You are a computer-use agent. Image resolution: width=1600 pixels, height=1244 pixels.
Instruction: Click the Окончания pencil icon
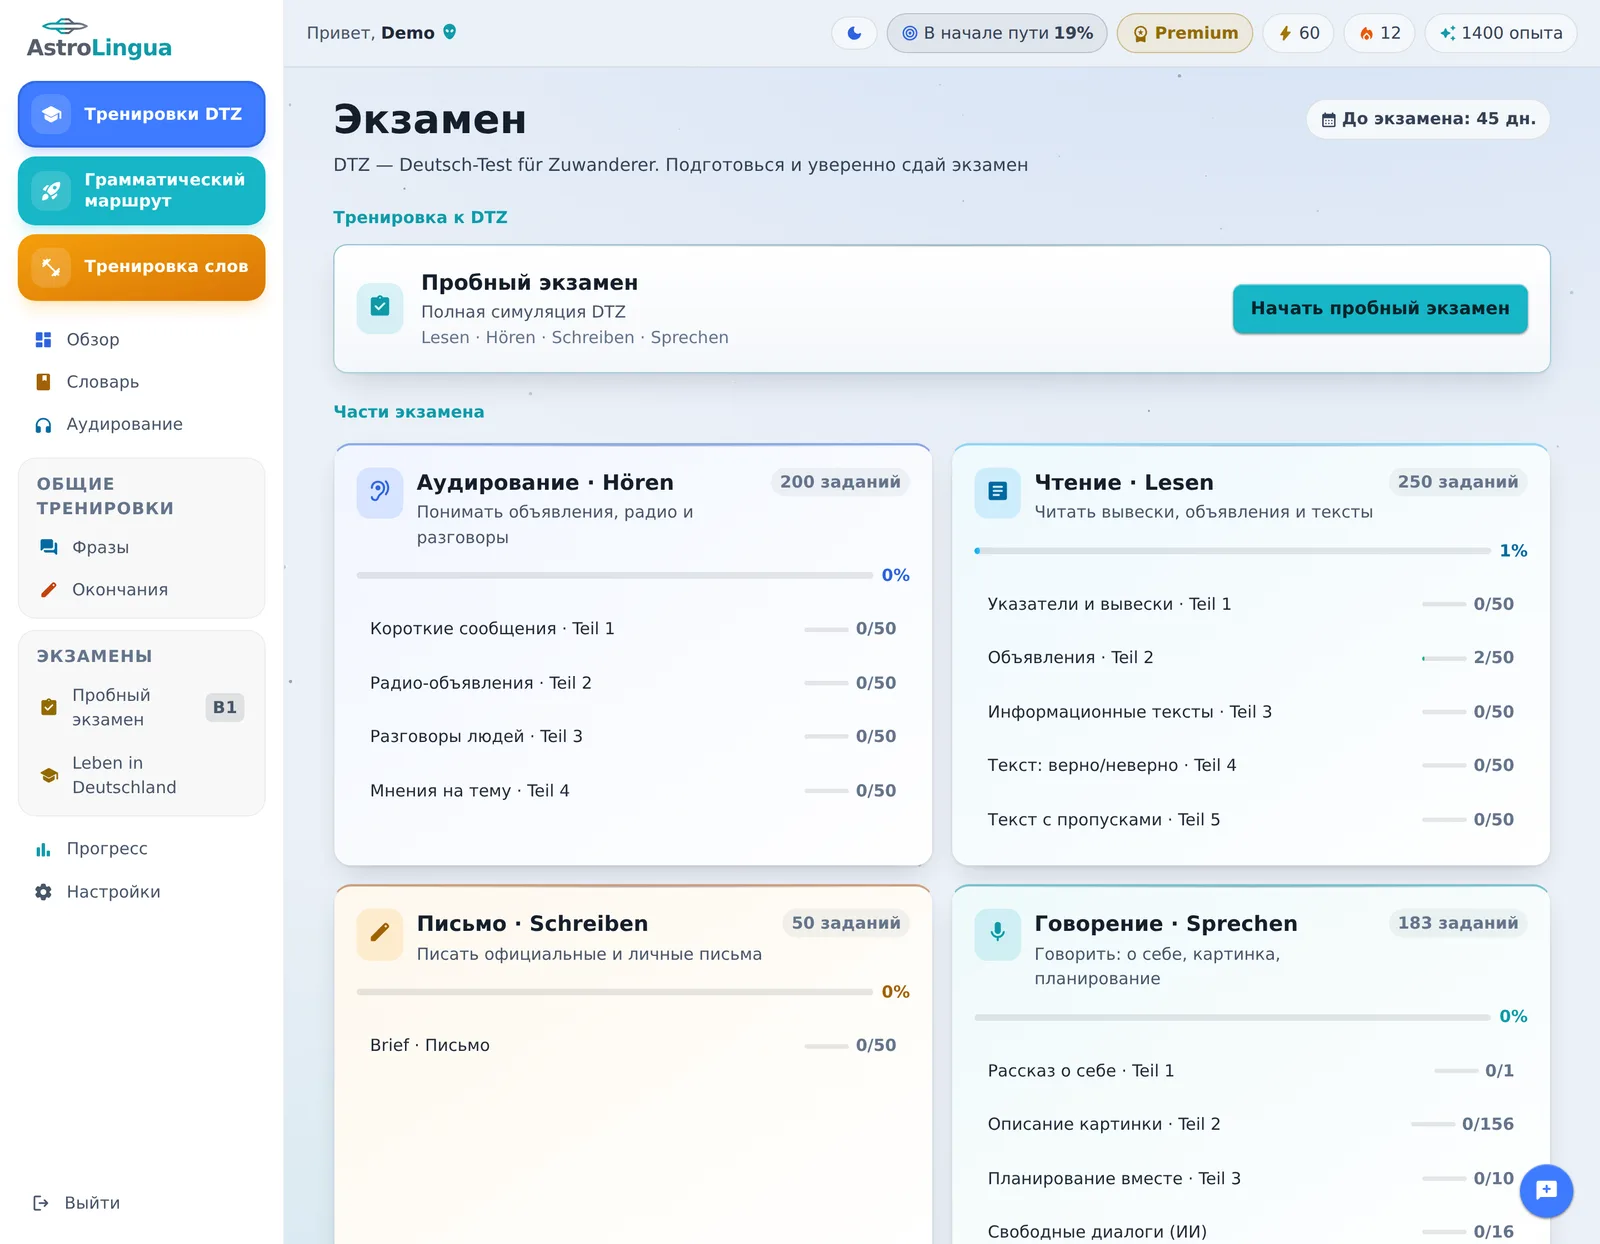pos(49,590)
